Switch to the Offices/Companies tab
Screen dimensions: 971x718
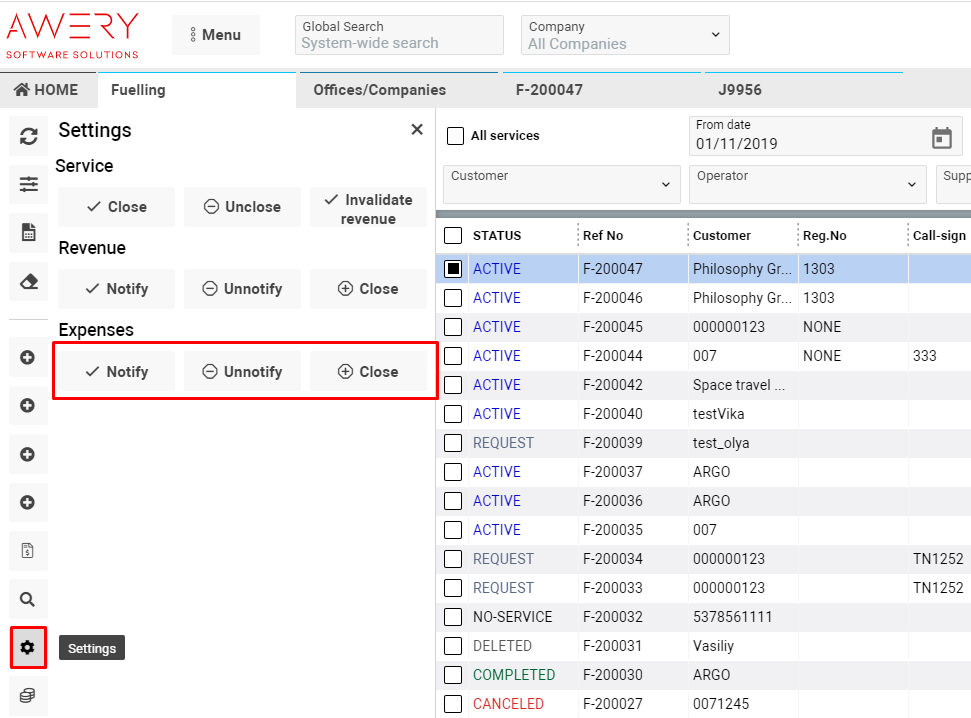(x=379, y=90)
